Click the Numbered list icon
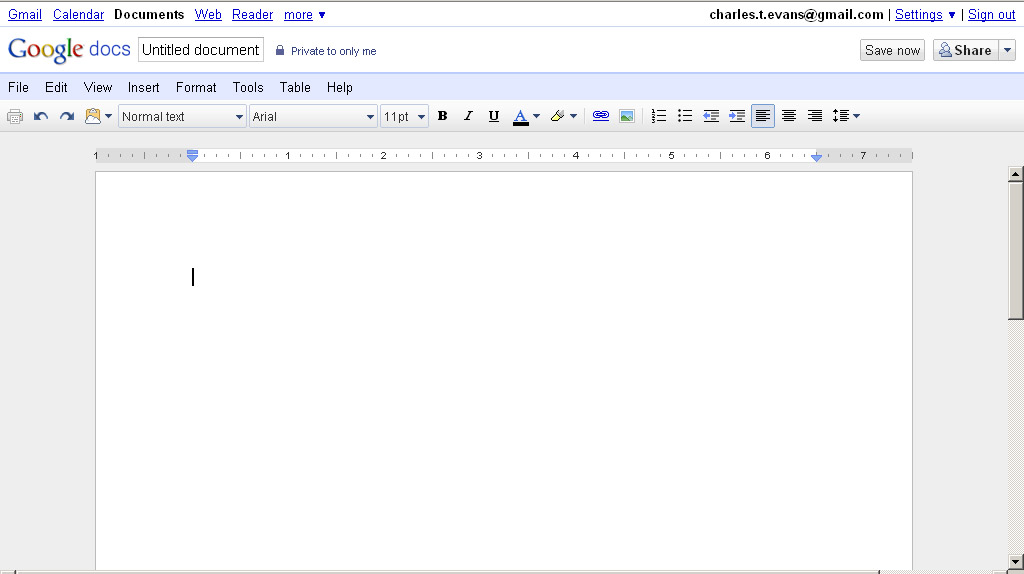Viewport: 1024px width, 574px height. pos(659,116)
